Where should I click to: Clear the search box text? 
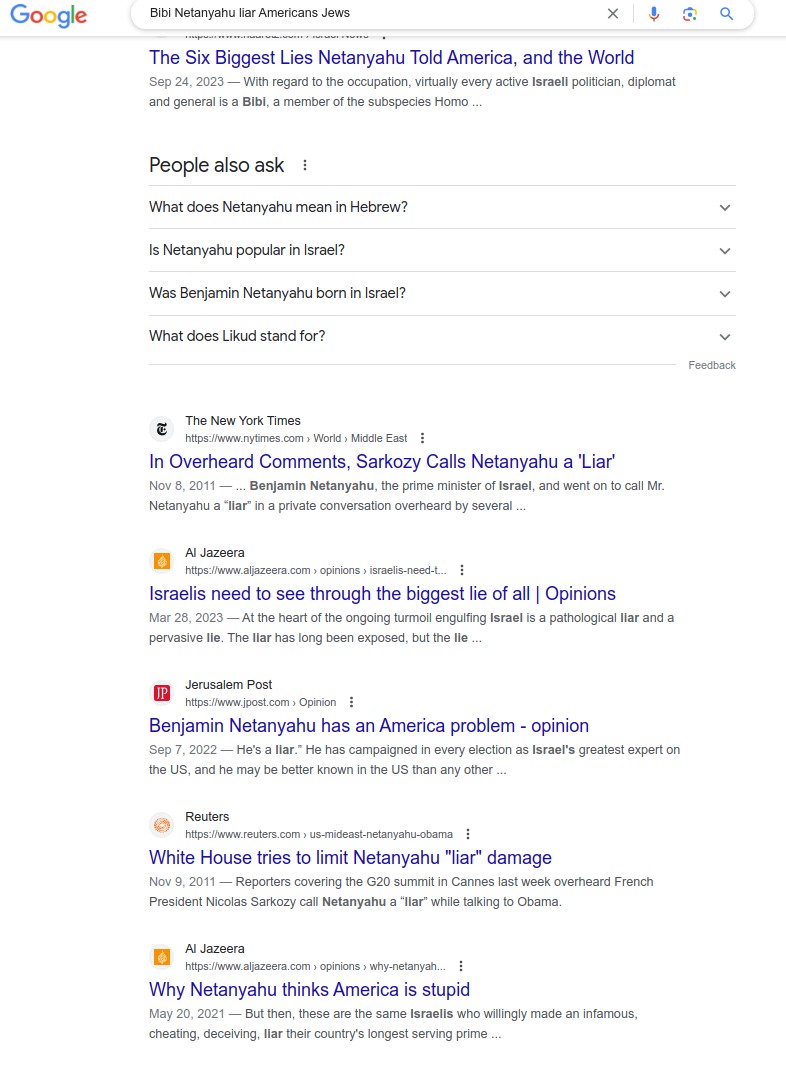(613, 14)
